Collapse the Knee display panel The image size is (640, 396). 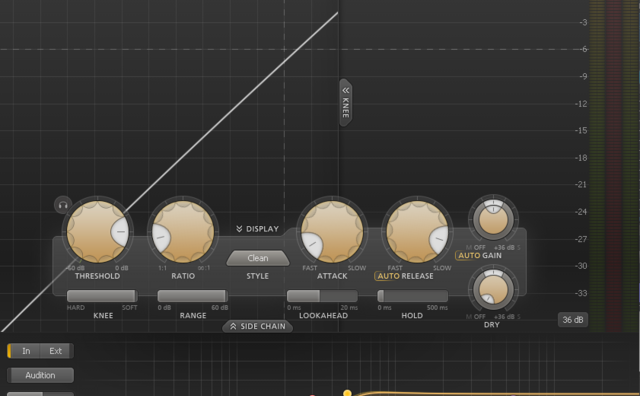pos(346,102)
